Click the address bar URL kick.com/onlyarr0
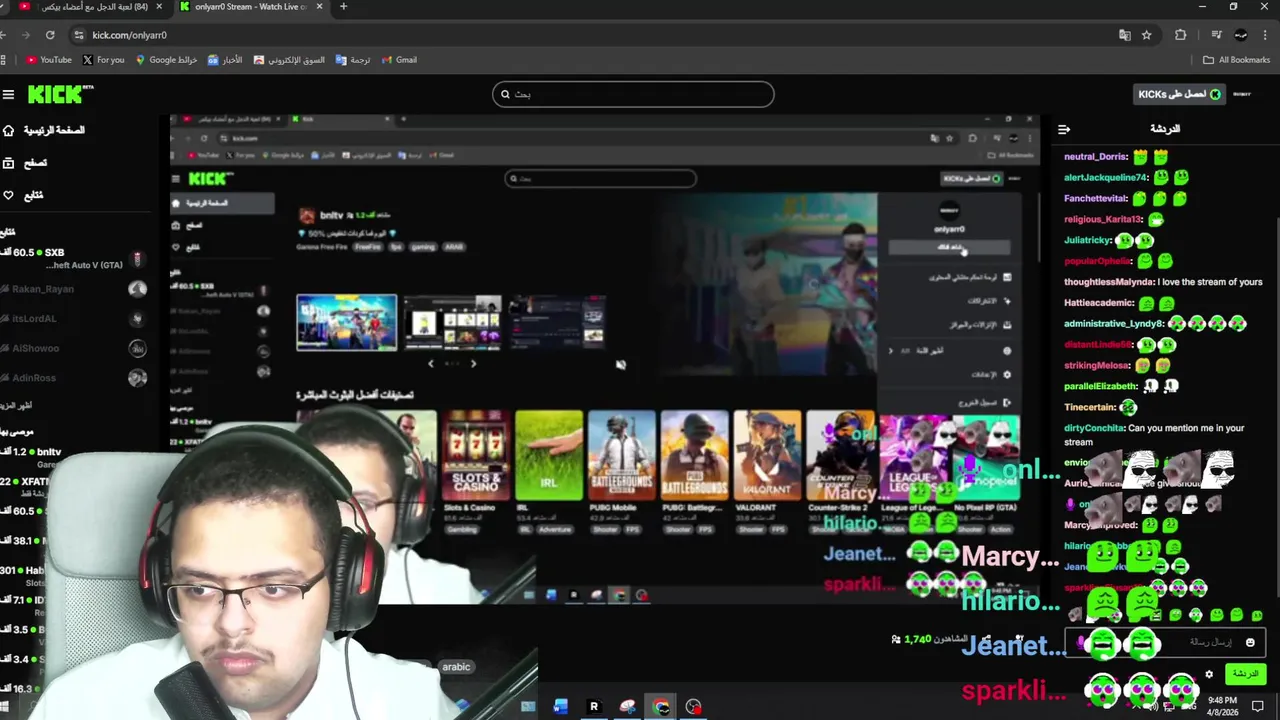1280x720 pixels. point(130,35)
